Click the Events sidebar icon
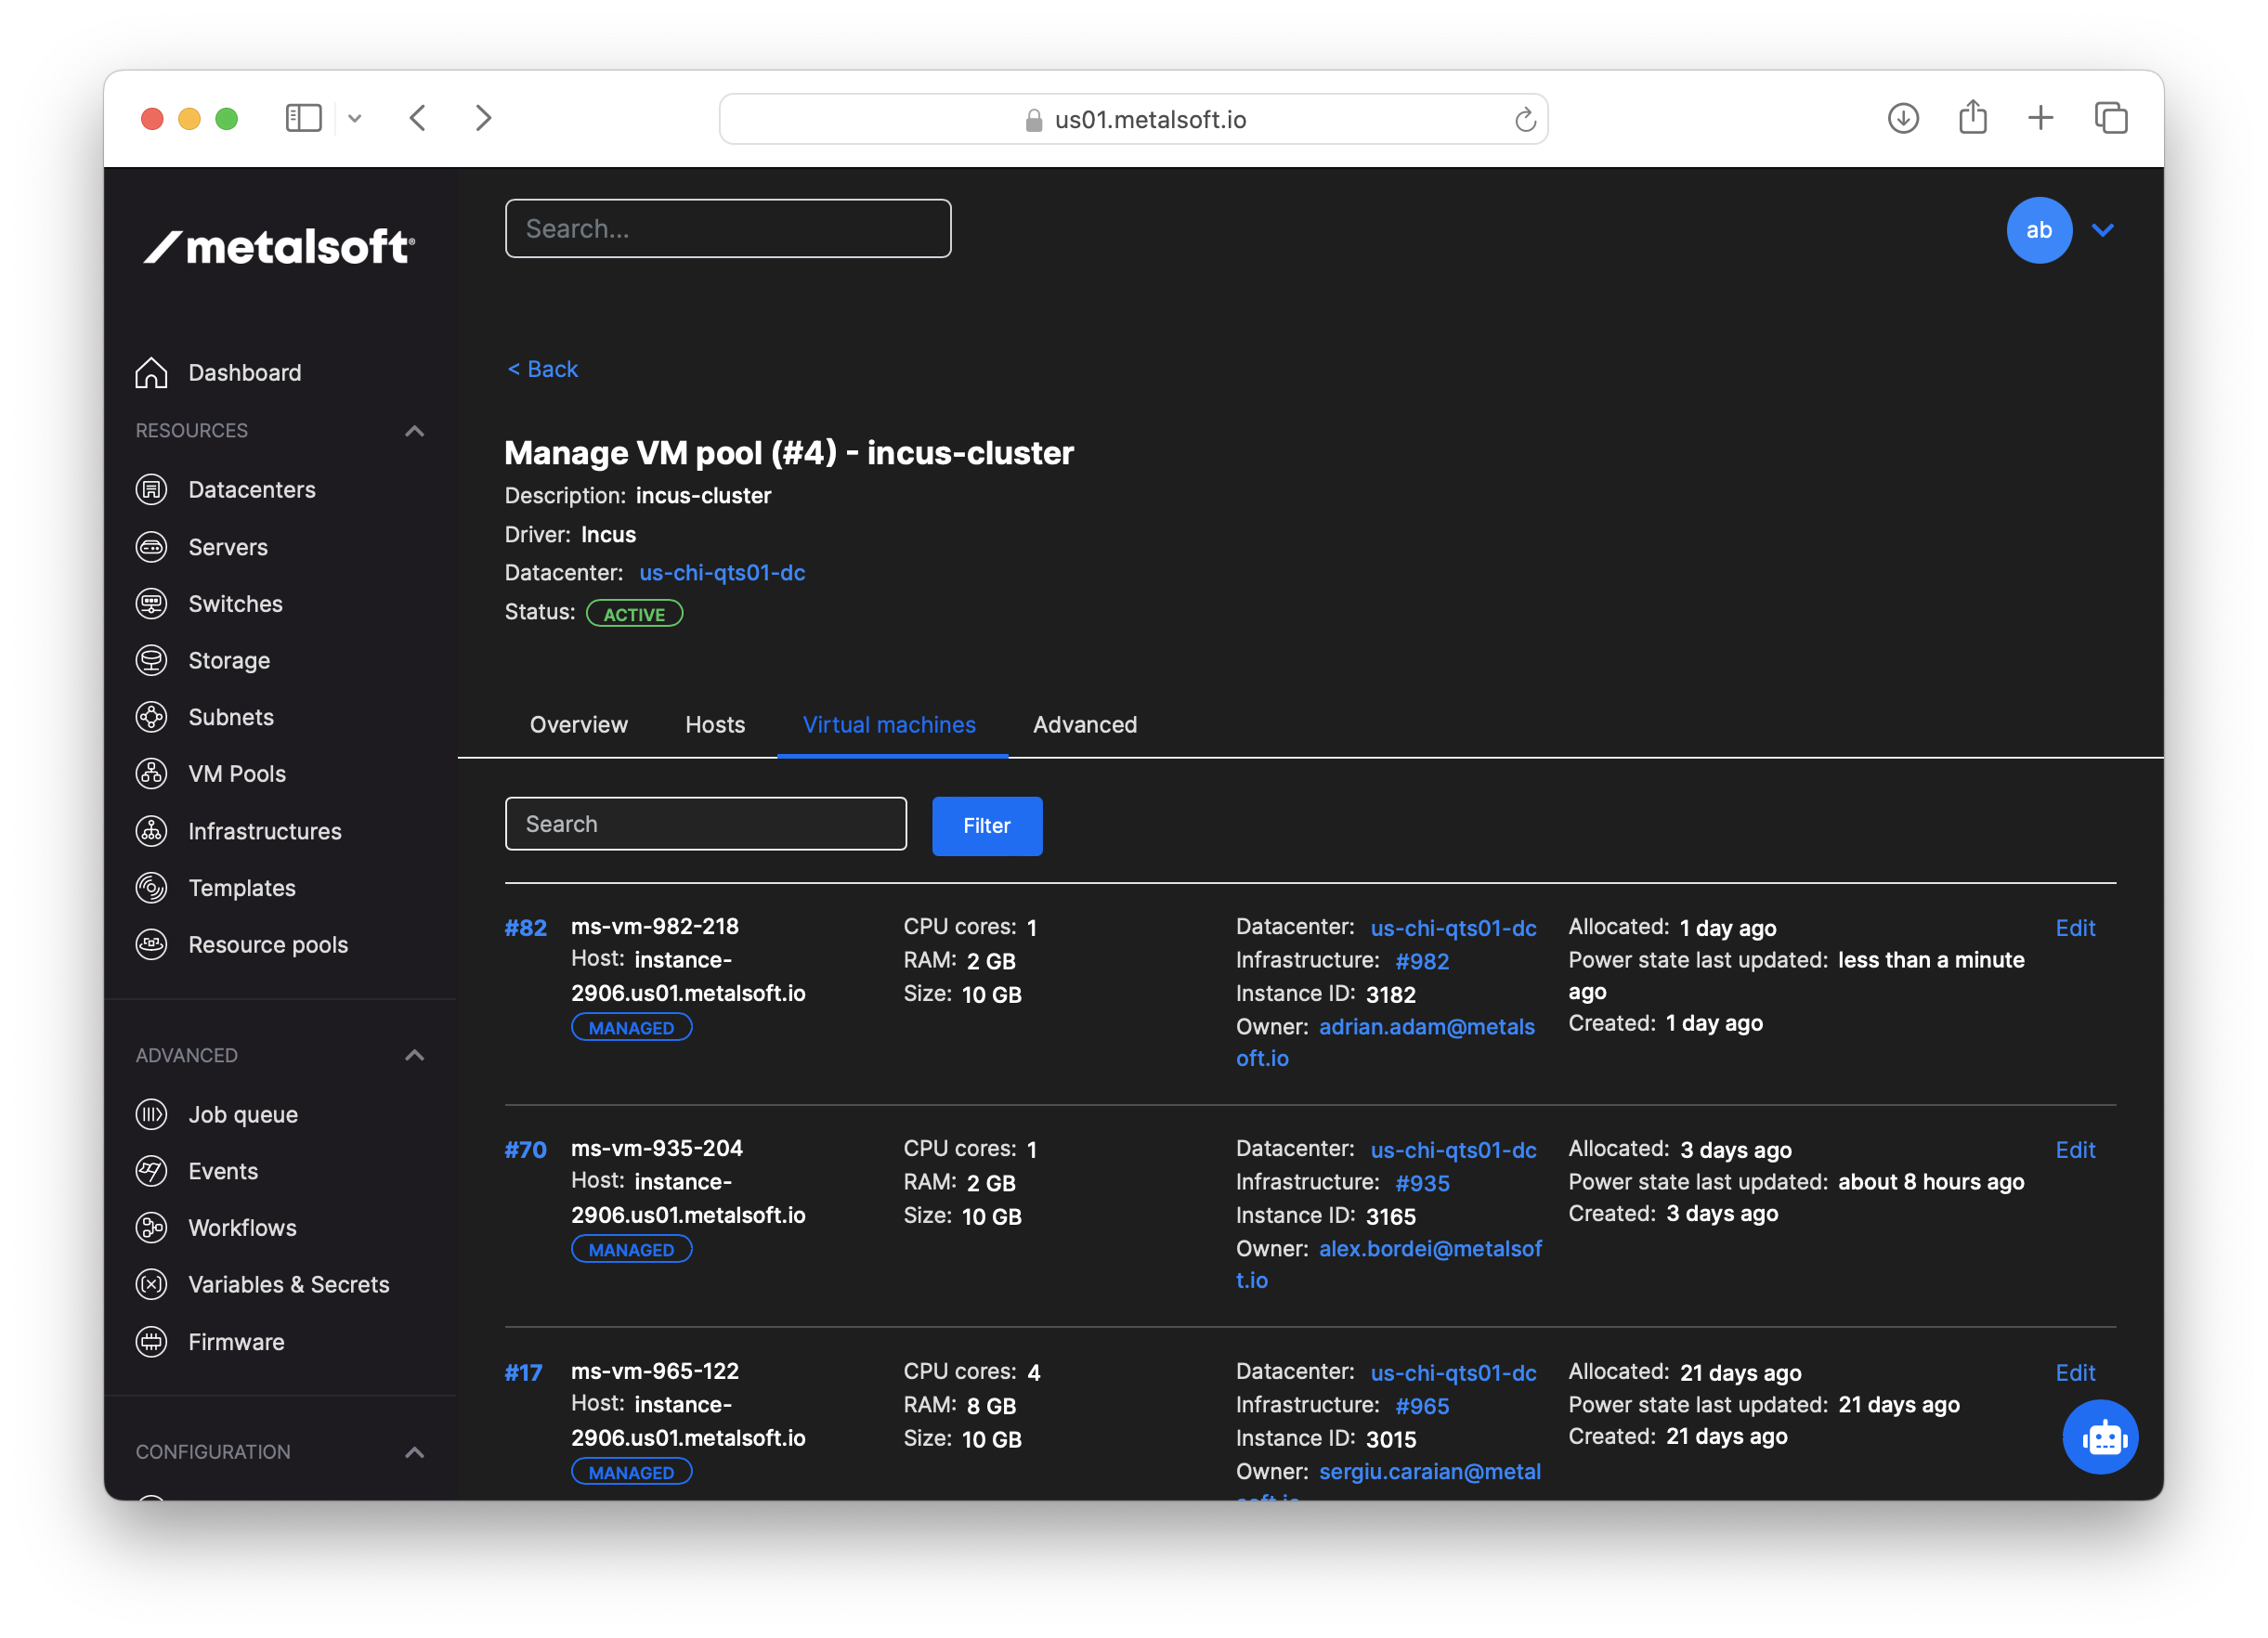The image size is (2268, 1638). (151, 1171)
